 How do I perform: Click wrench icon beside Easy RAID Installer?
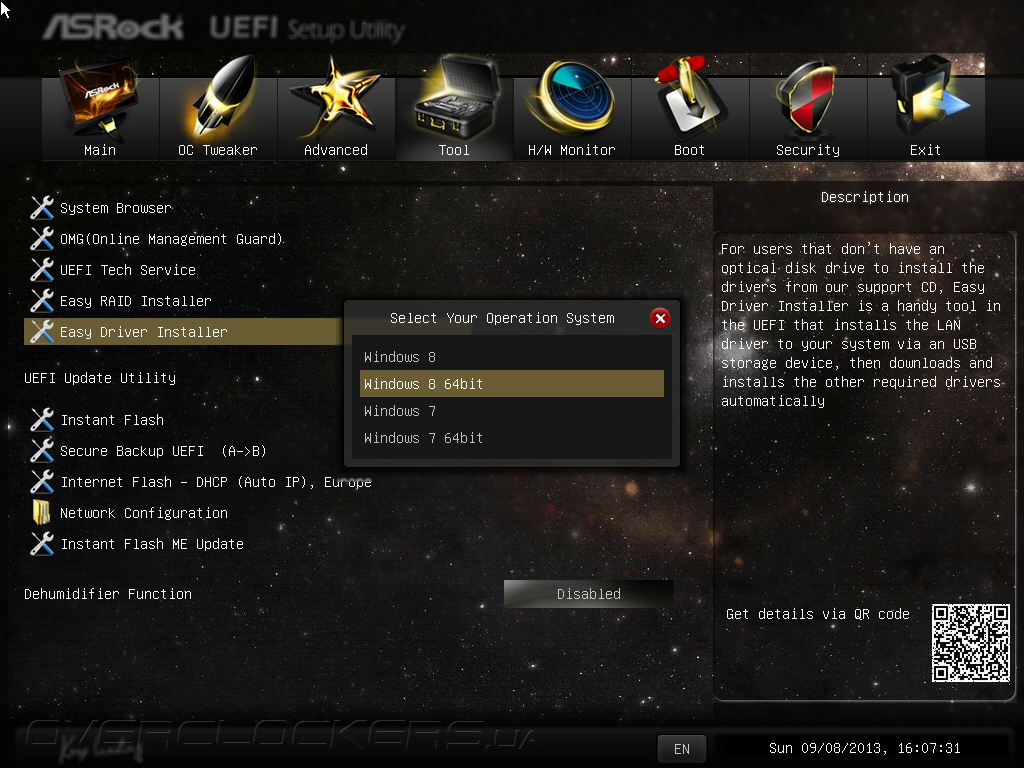(x=42, y=301)
